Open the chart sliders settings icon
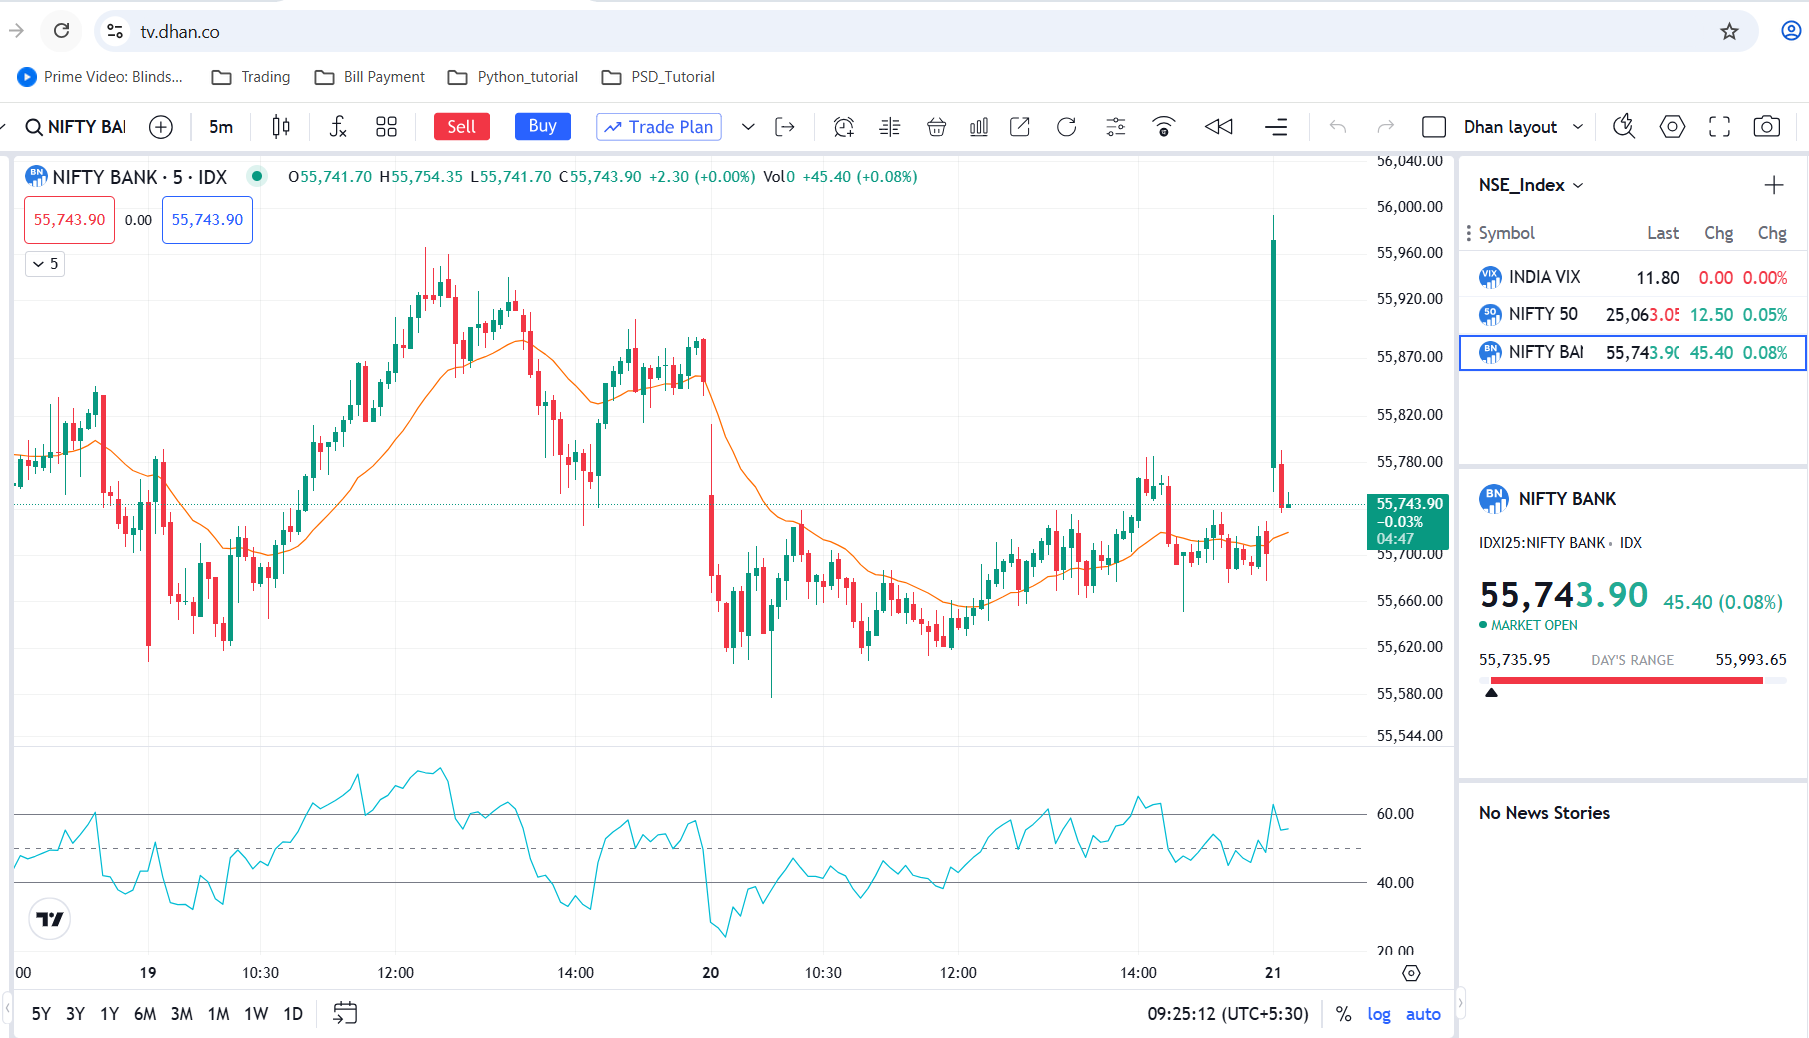Image resolution: width=1809 pixels, height=1038 pixels. point(1116,127)
